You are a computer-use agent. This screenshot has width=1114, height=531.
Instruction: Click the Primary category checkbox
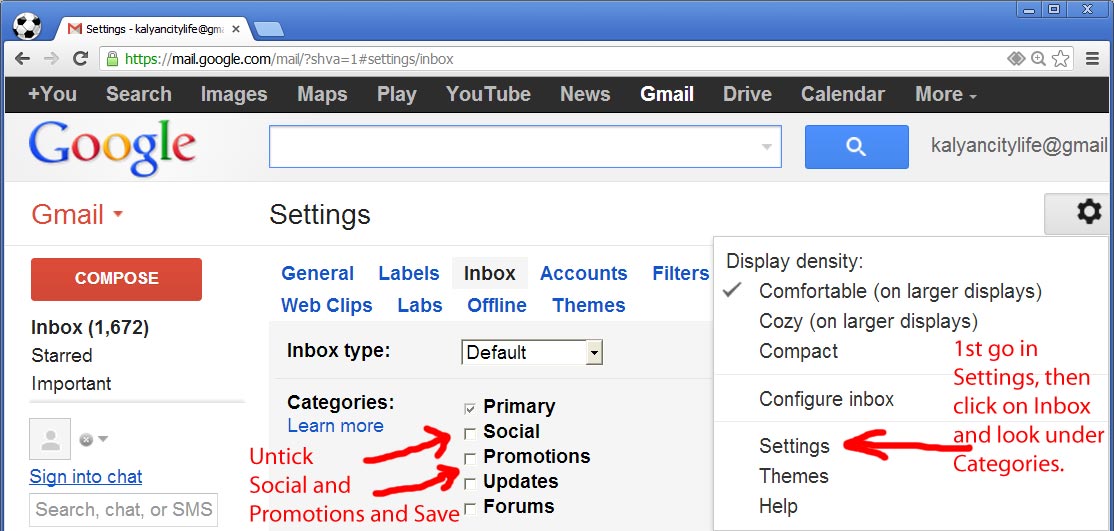point(470,408)
